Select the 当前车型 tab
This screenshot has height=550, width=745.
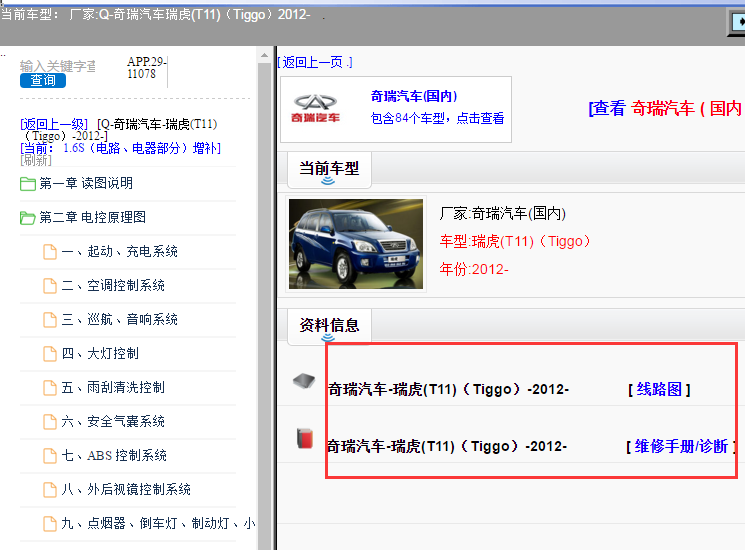[x=329, y=170]
